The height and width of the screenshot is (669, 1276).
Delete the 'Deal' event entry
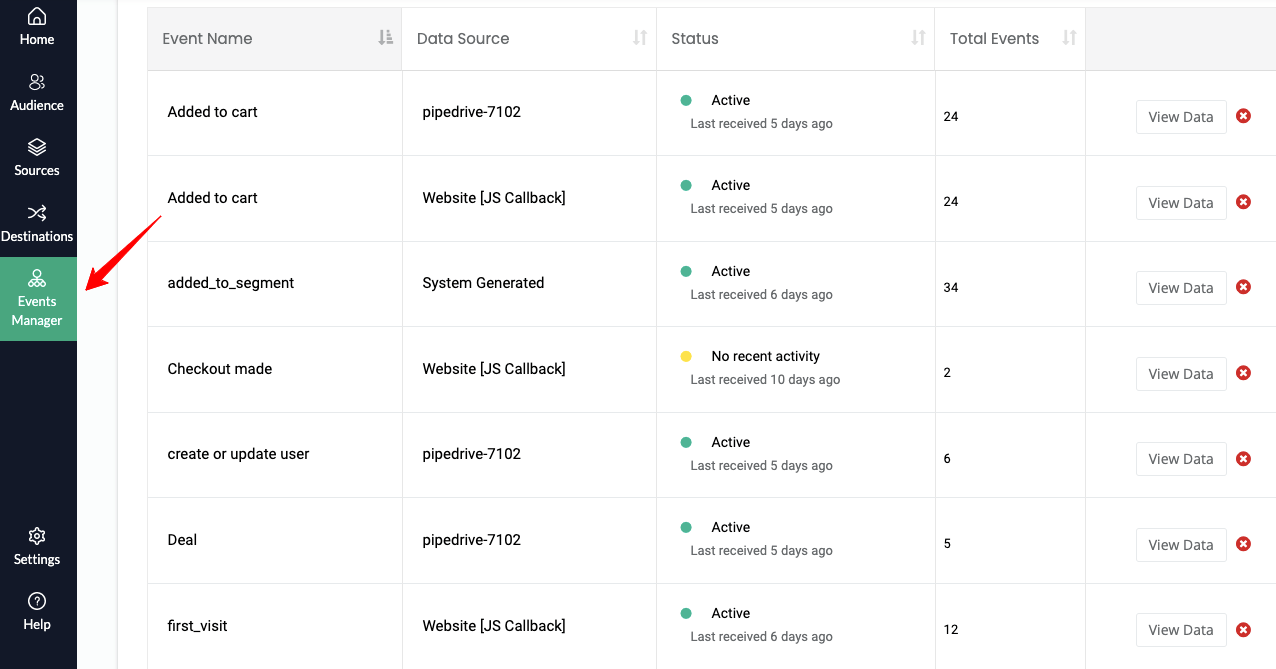click(x=1243, y=544)
